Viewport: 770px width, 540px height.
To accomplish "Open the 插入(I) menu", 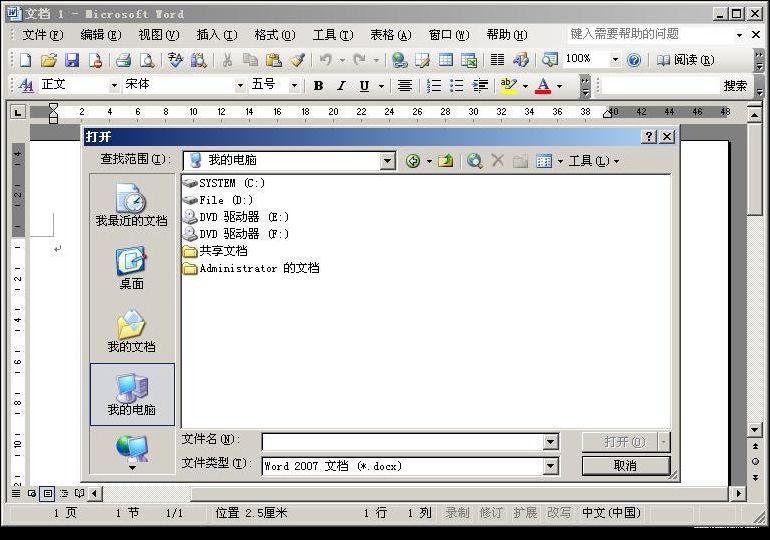I will (x=217, y=35).
